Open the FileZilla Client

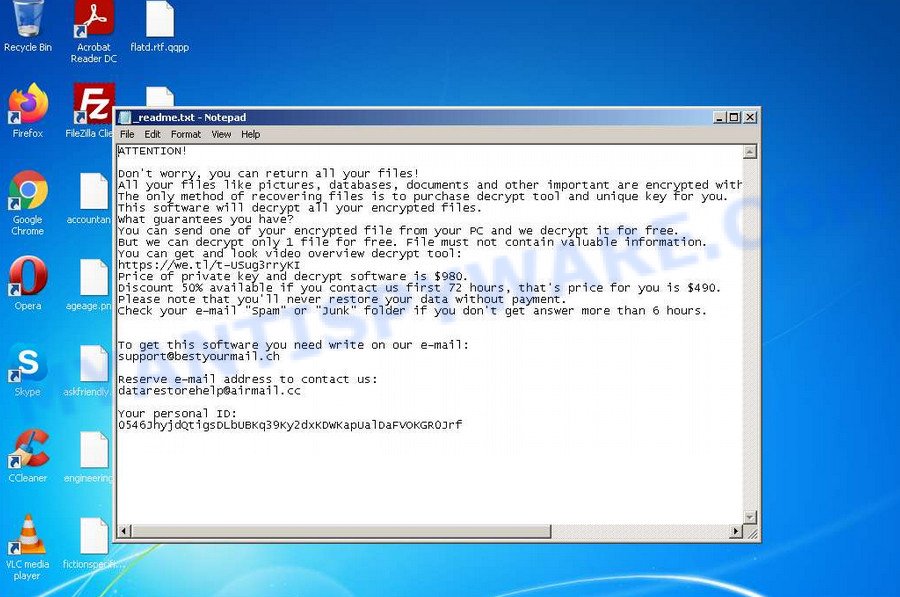tap(90, 105)
